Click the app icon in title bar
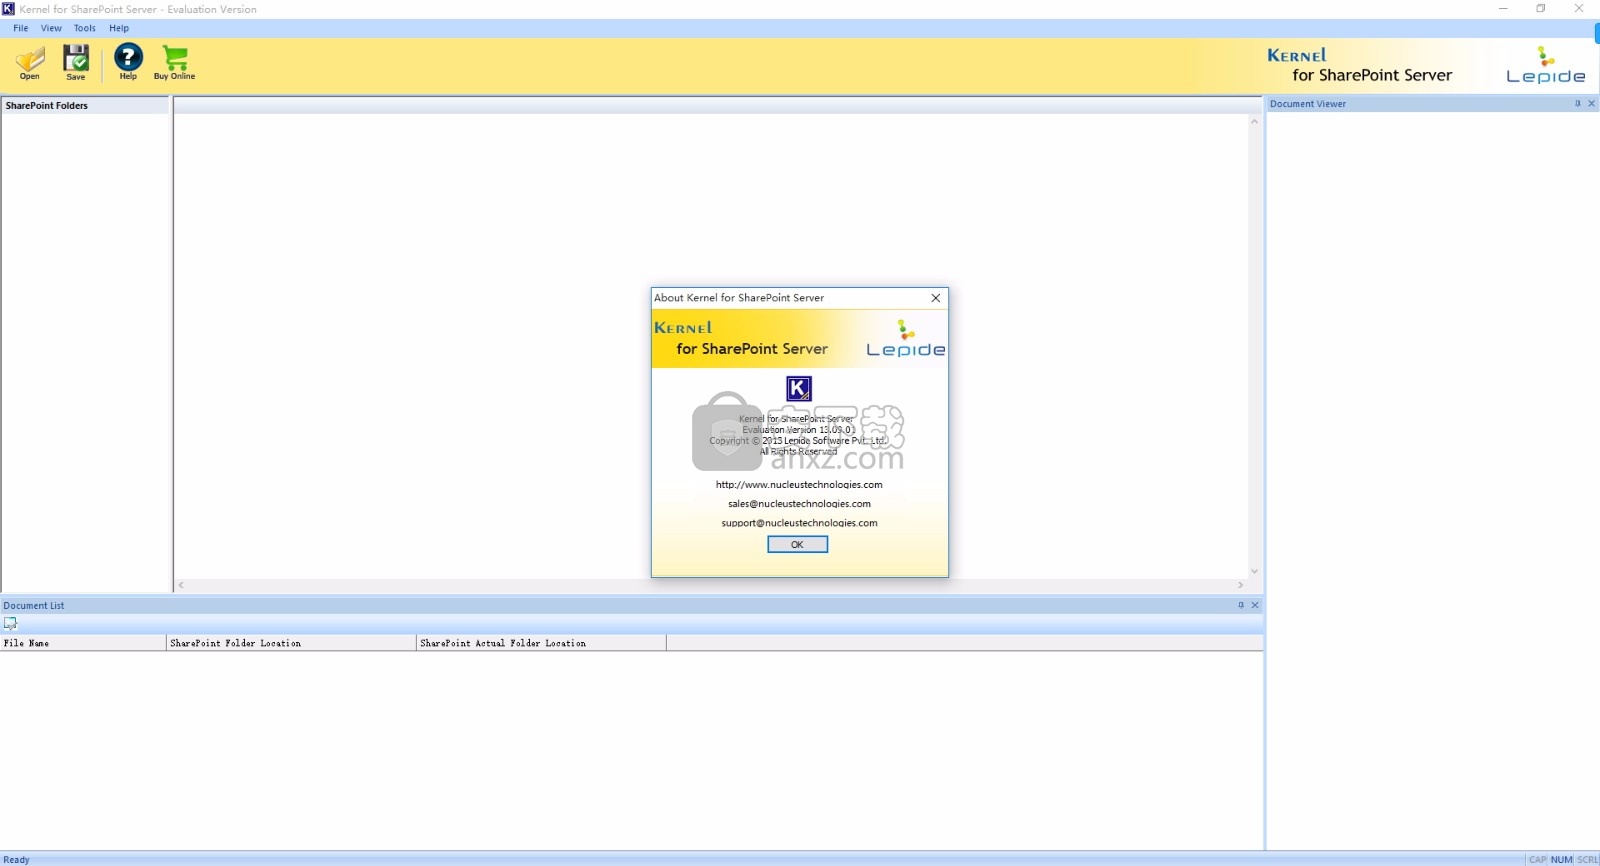 click(8, 9)
